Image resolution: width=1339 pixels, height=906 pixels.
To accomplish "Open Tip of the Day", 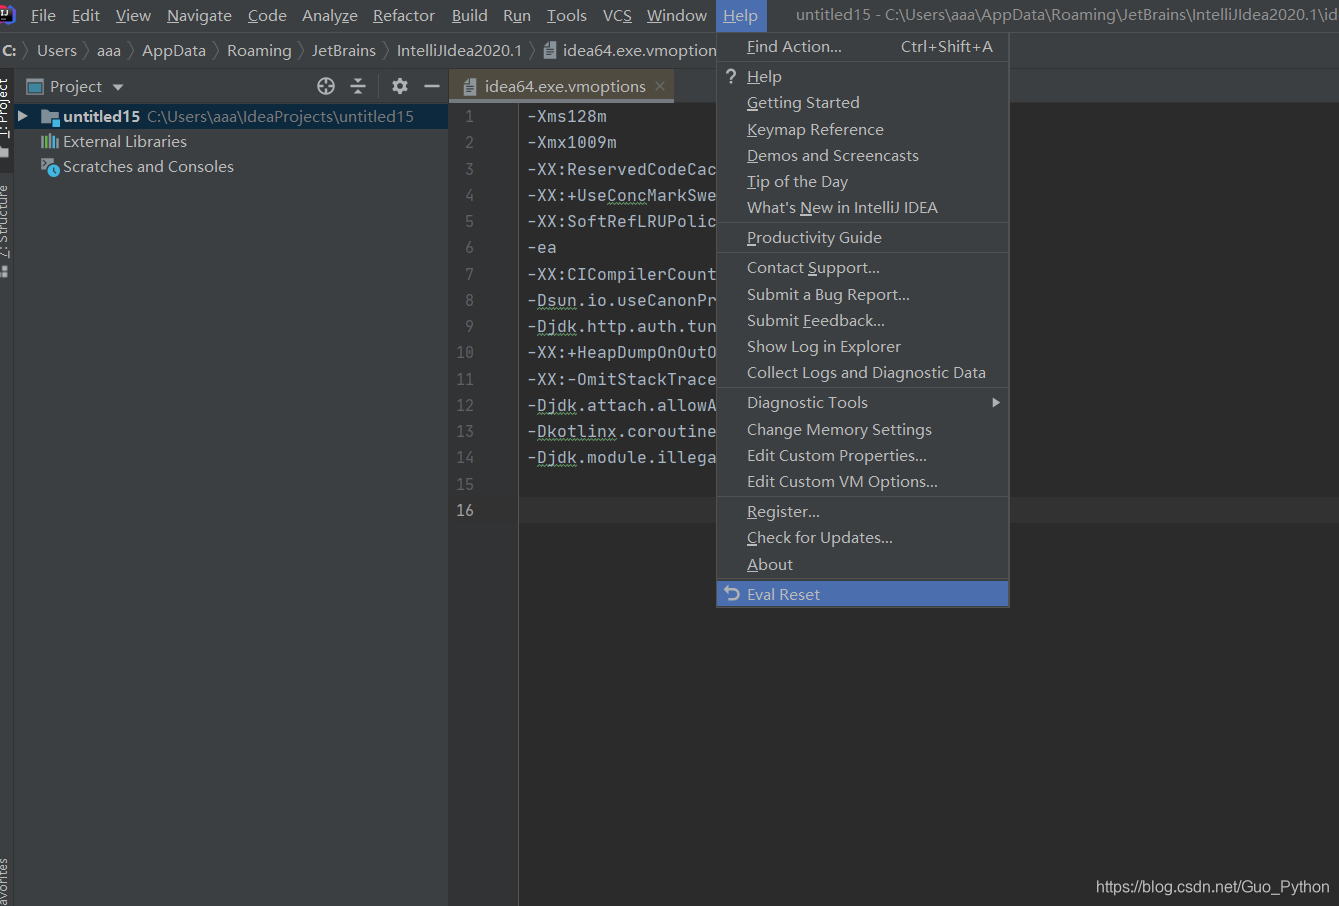I will coord(863,181).
